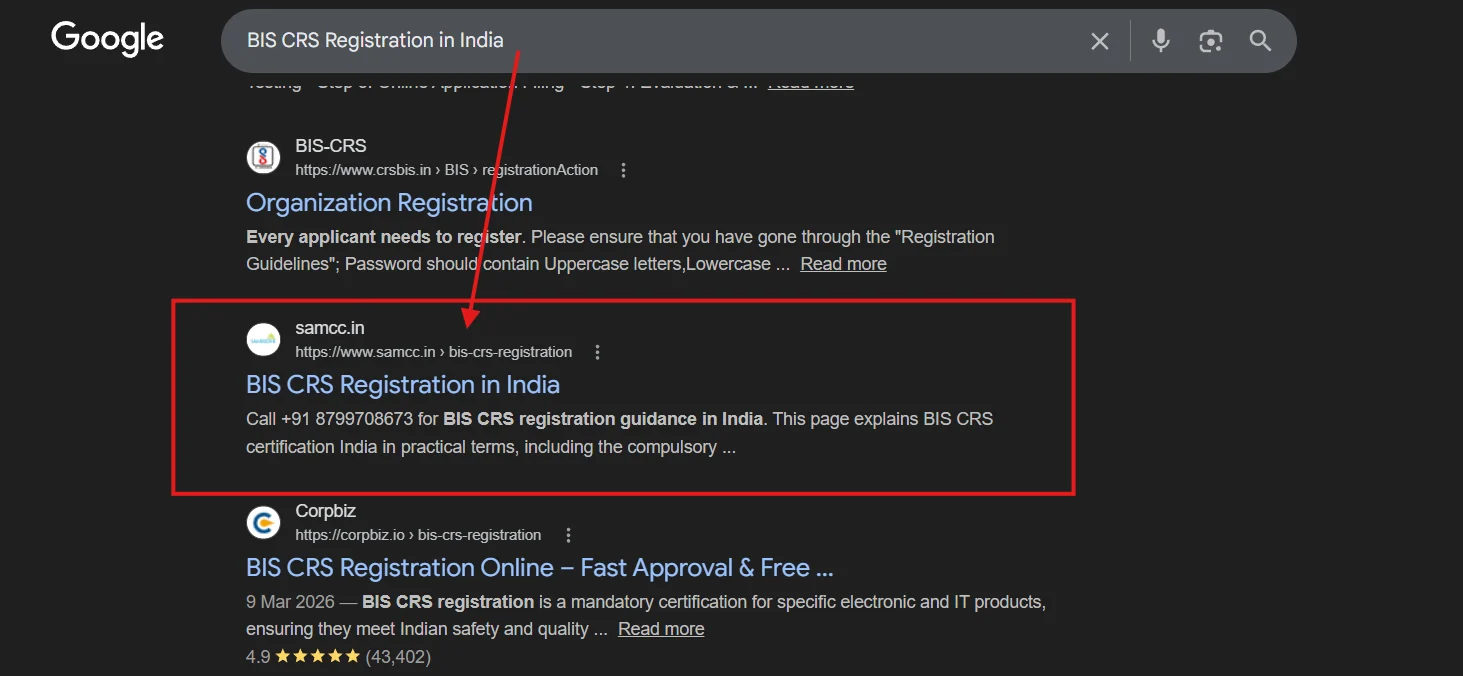The height and width of the screenshot is (676, 1463).
Task: Open BIS CRS Registration in India link
Action: tap(402, 385)
